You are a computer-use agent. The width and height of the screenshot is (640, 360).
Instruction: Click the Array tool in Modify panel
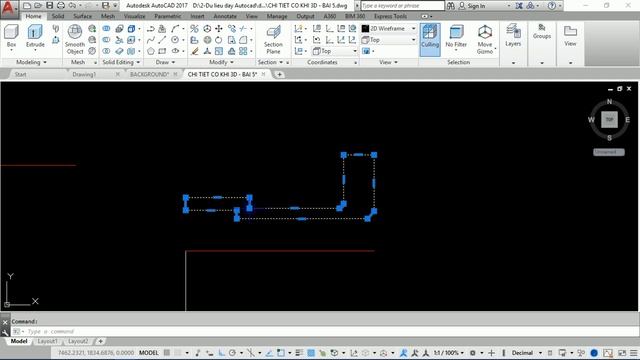pos(243,51)
